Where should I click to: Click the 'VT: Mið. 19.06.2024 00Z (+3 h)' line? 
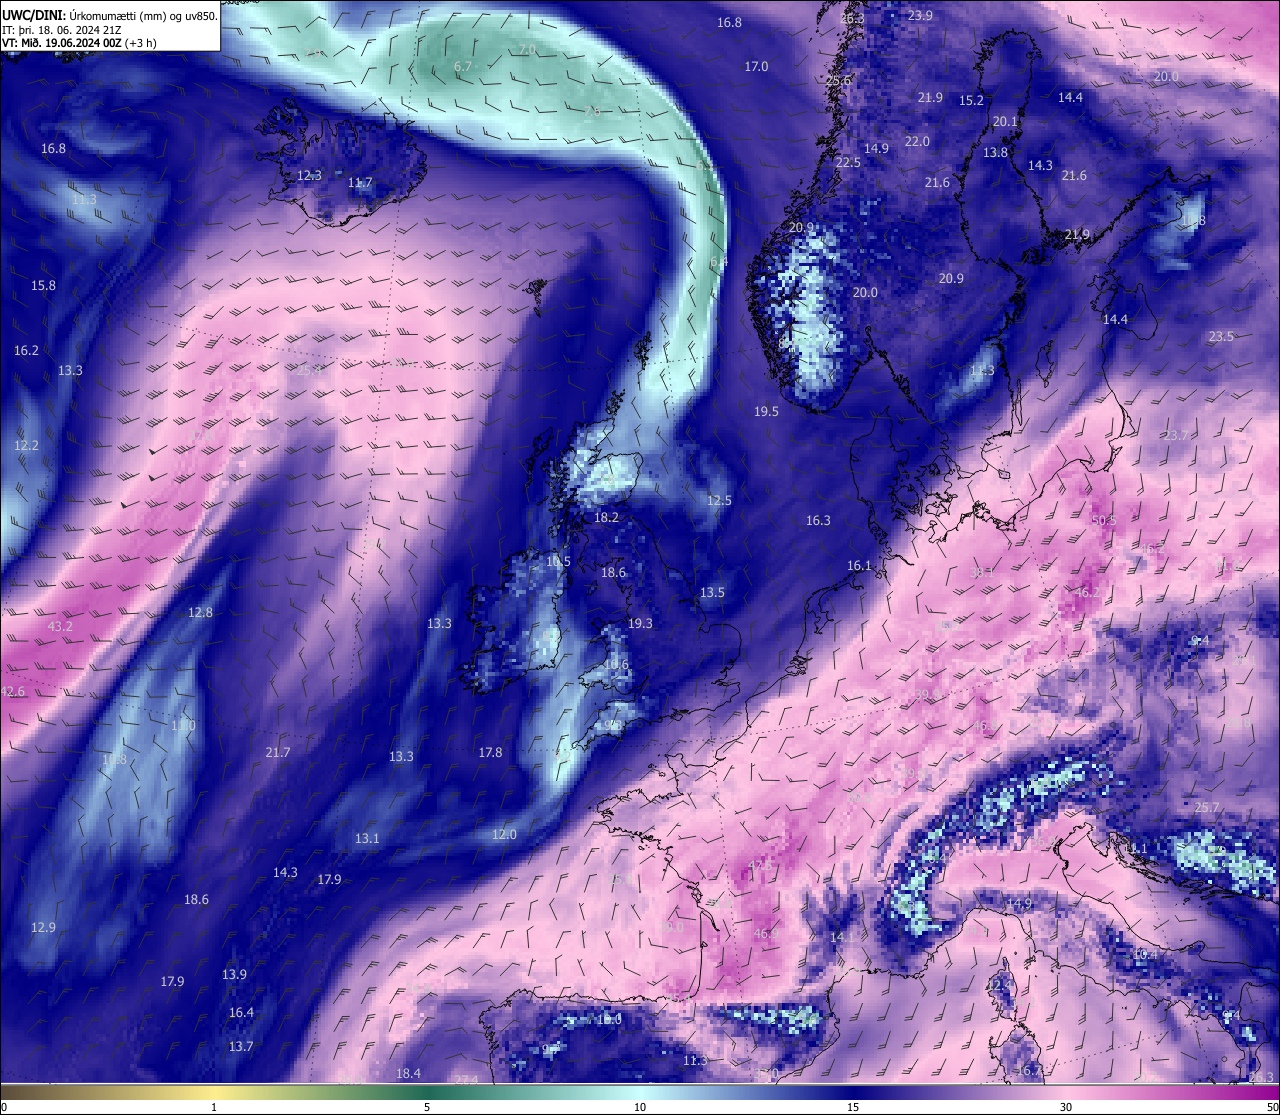click(79, 43)
